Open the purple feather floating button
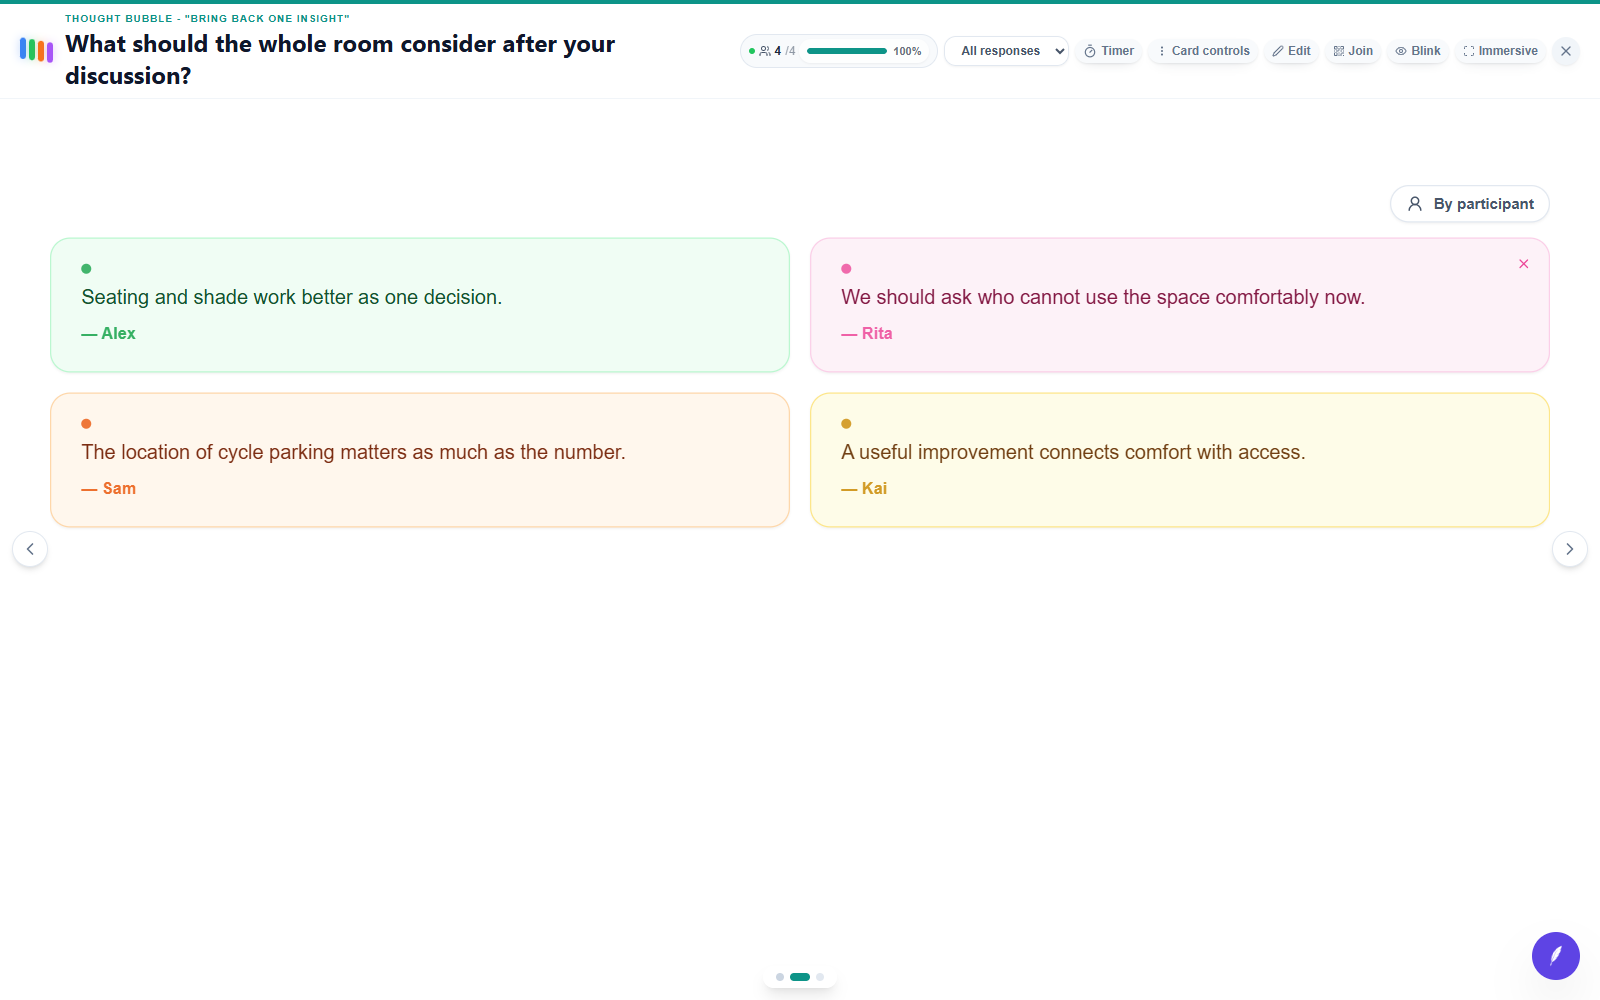 [1556, 956]
